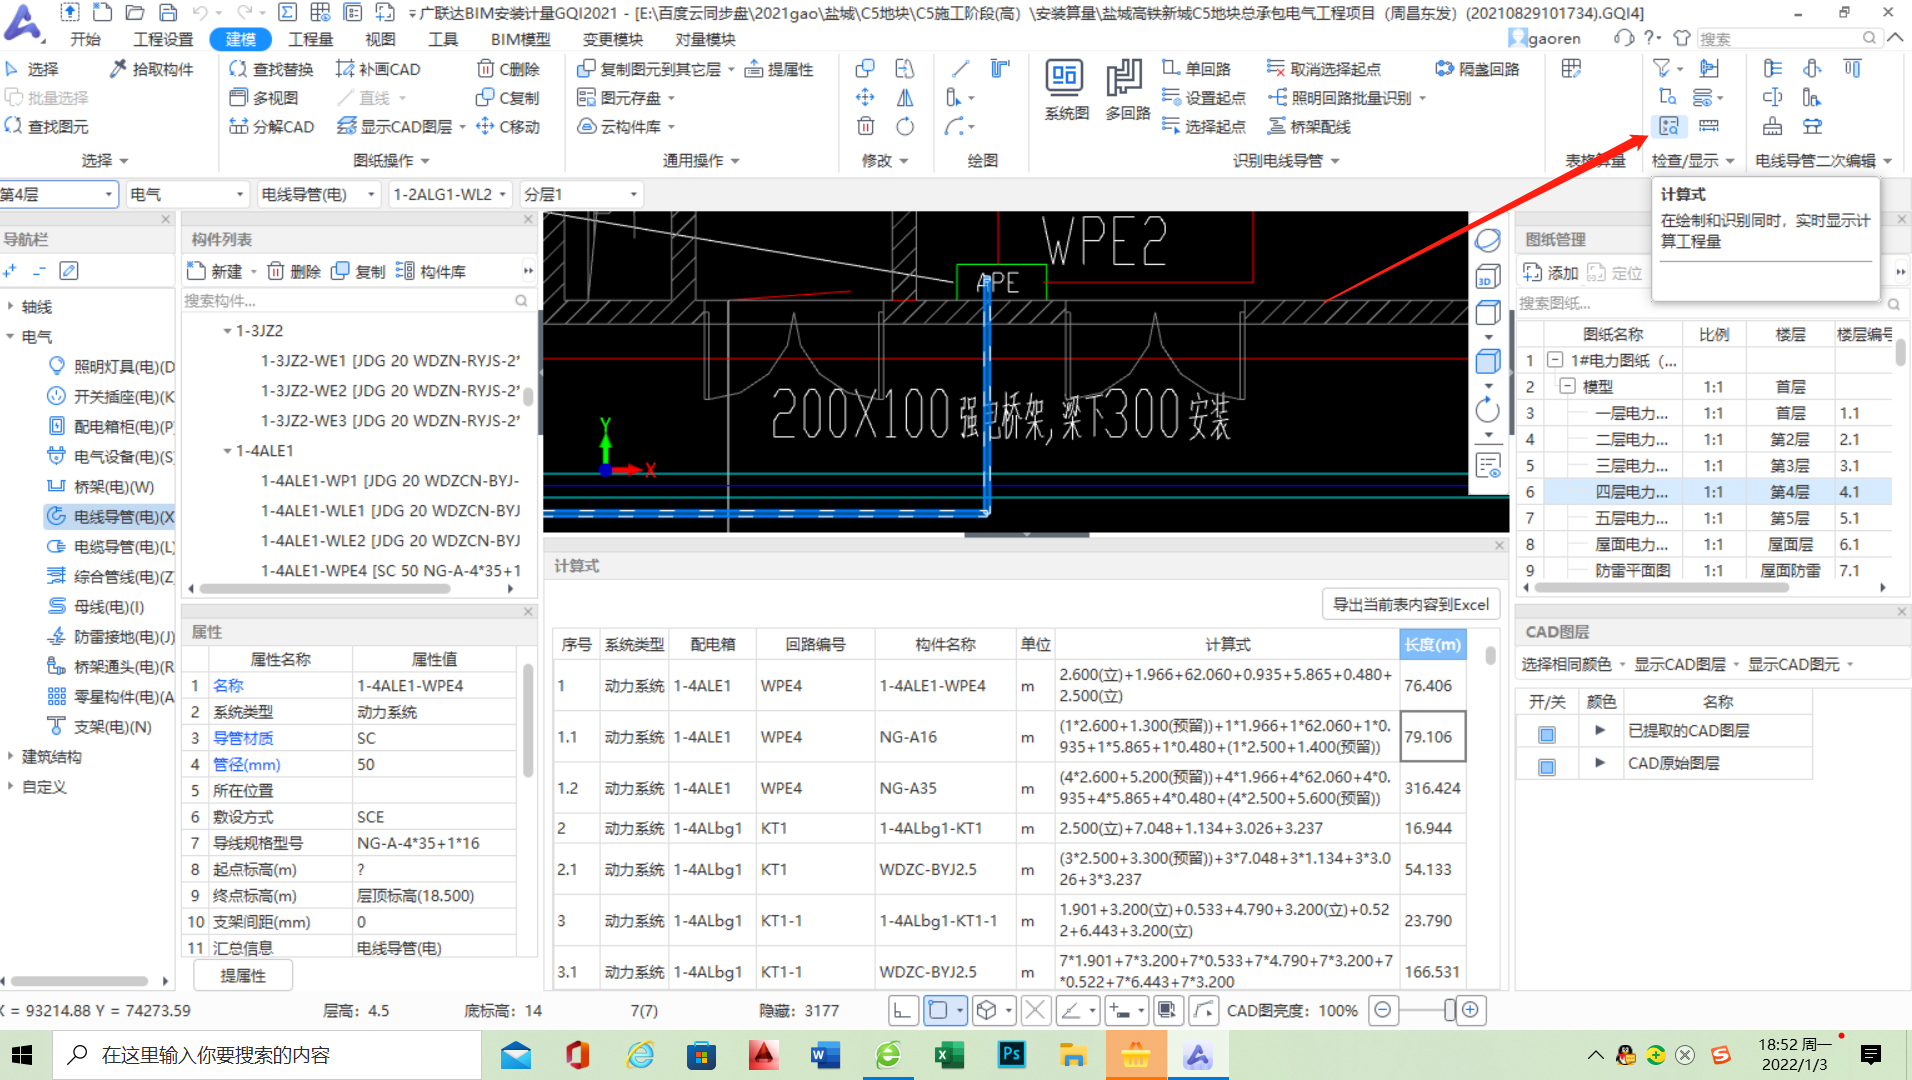Open the BIM模型 ribbon tab
This screenshot has width=1912, height=1080.
(x=520, y=39)
